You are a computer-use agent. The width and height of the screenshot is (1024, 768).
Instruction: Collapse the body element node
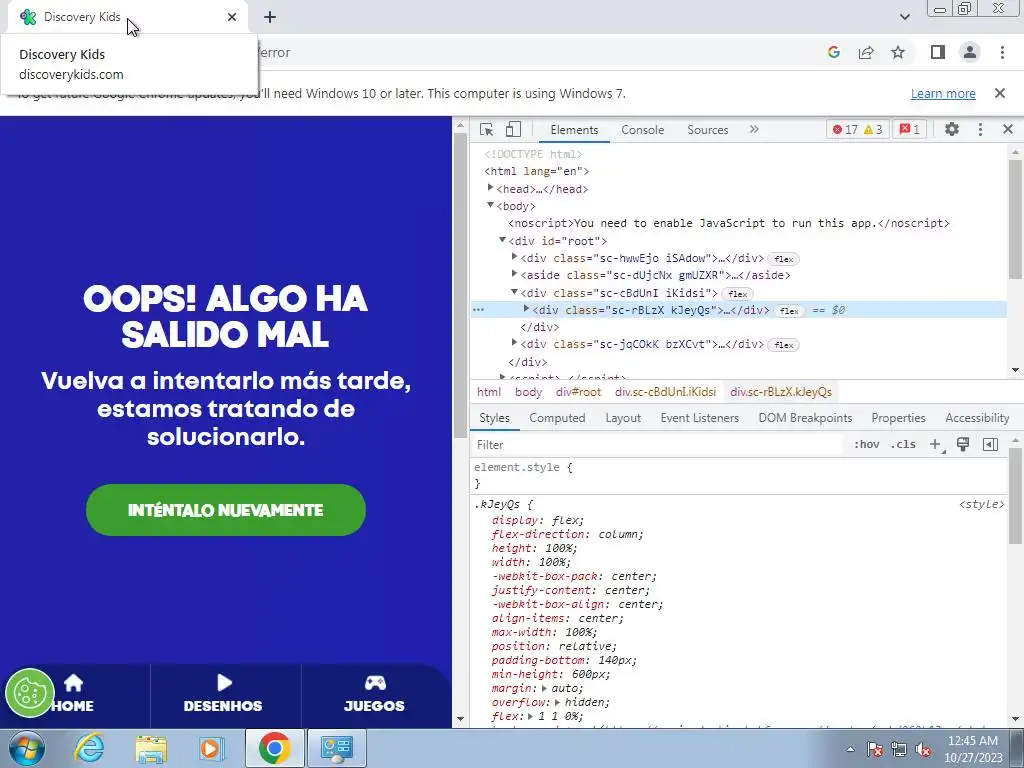pyautogui.click(x=490, y=205)
